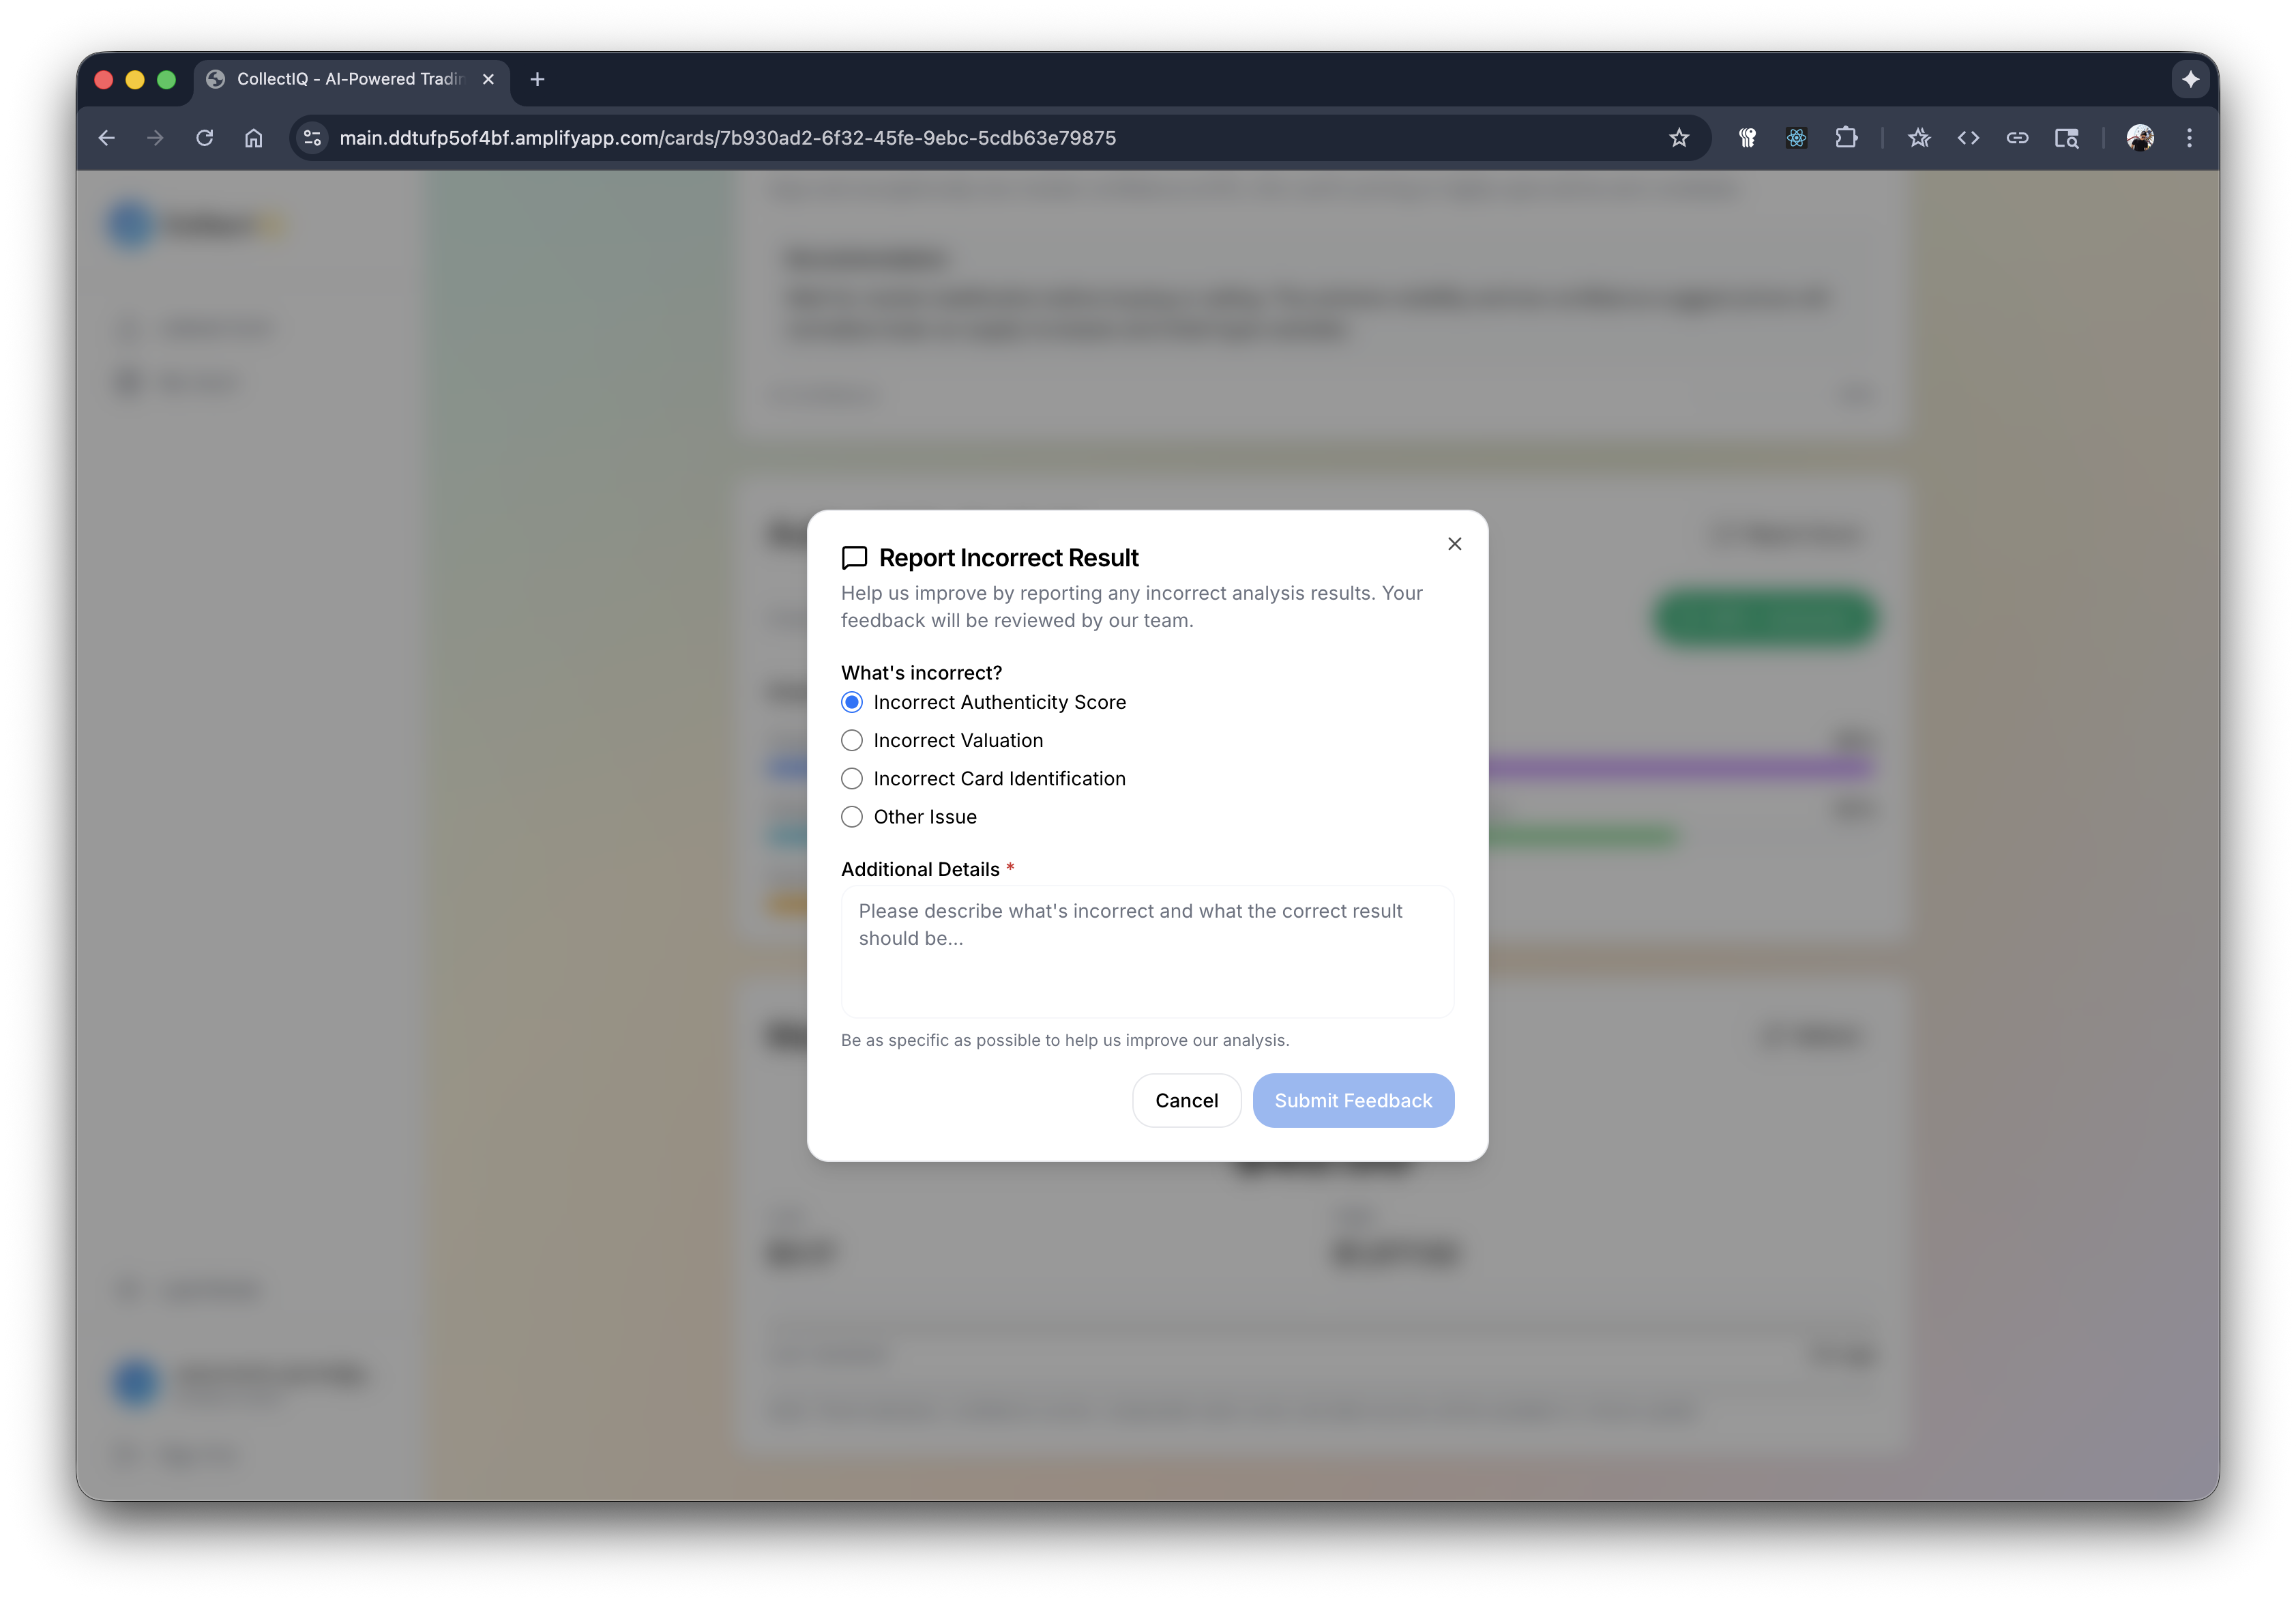The image size is (2296, 1602).
Task: Go back using browser back arrow
Action: [107, 138]
